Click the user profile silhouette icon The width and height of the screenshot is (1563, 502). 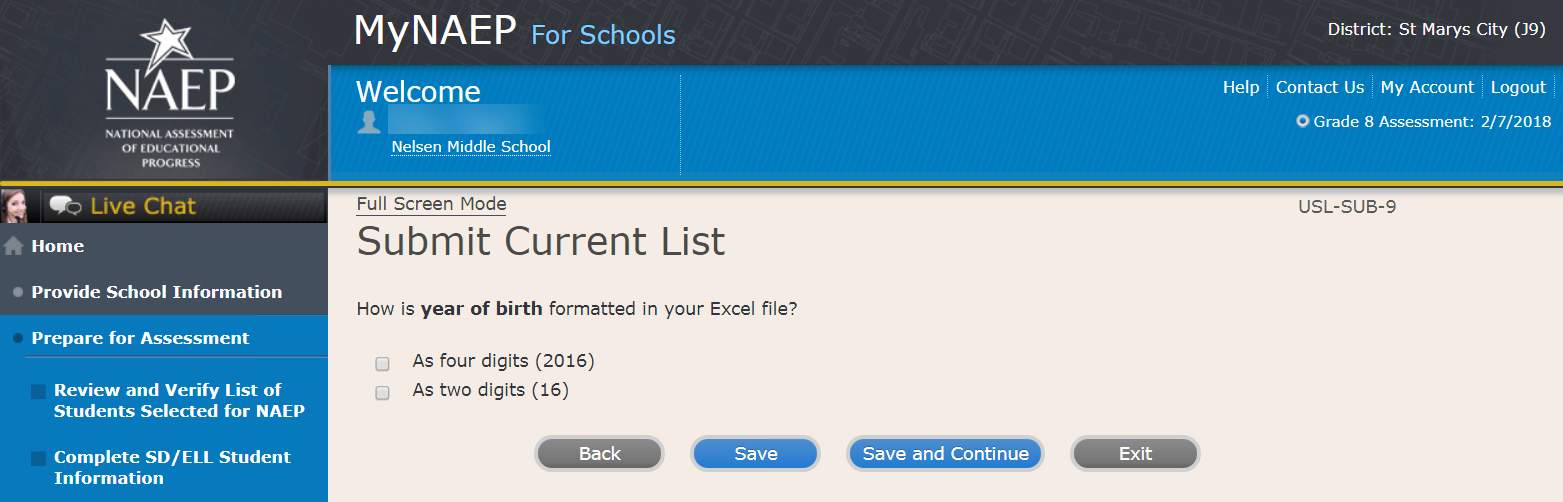point(369,122)
